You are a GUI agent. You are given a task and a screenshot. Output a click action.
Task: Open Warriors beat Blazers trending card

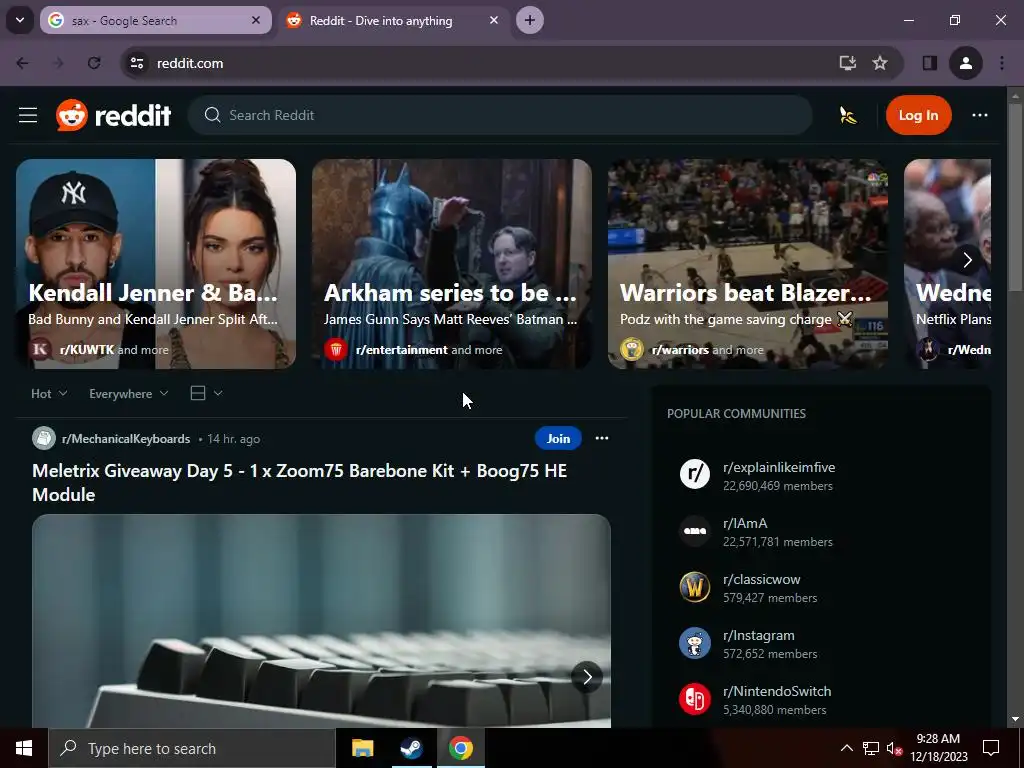tap(748, 264)
